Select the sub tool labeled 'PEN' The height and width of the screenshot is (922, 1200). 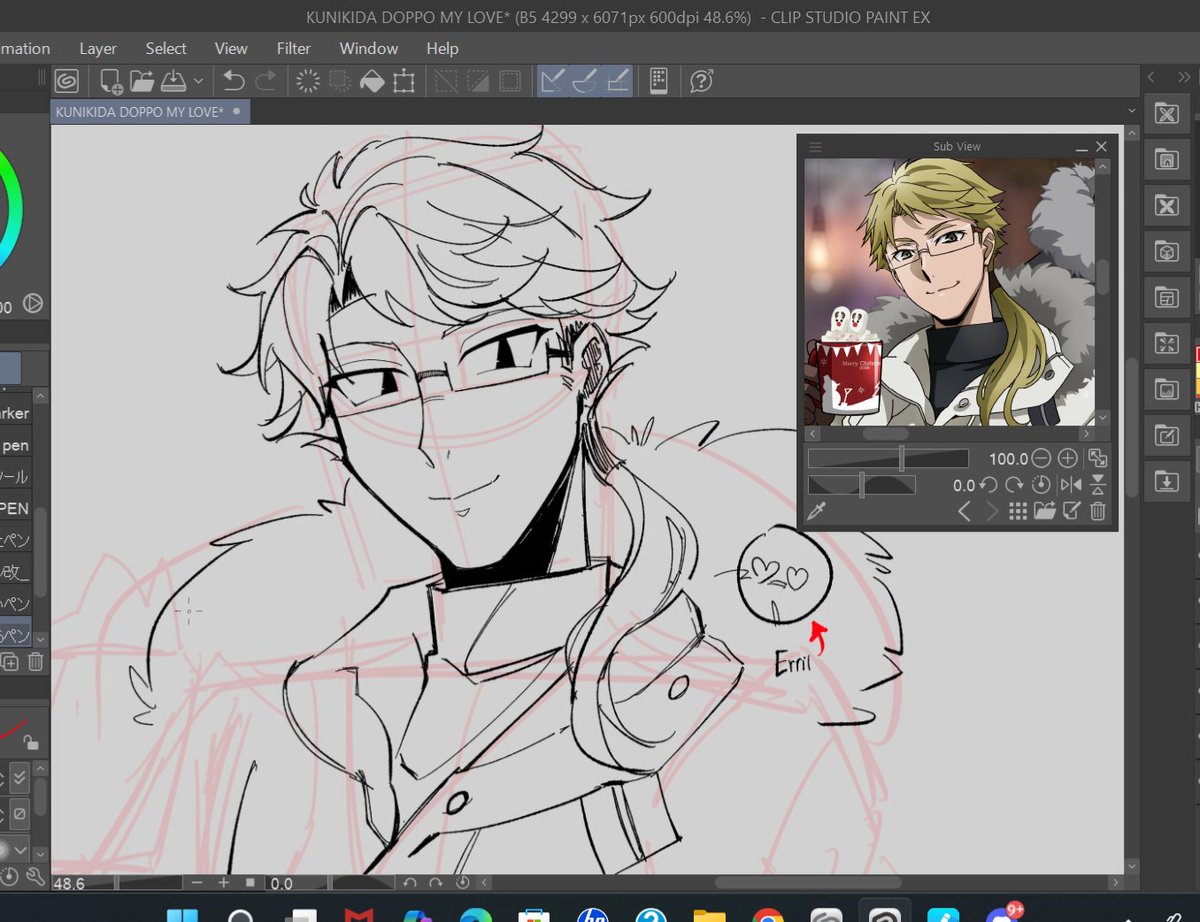(15, 509)
